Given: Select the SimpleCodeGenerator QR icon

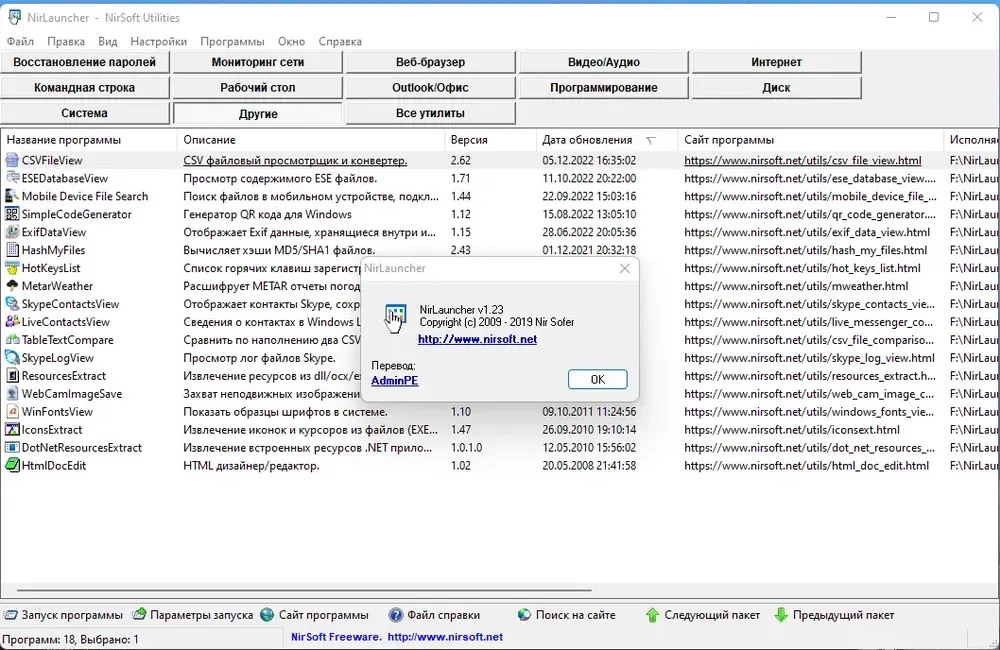Looking at the screenshot, I should tap(12, 214).
